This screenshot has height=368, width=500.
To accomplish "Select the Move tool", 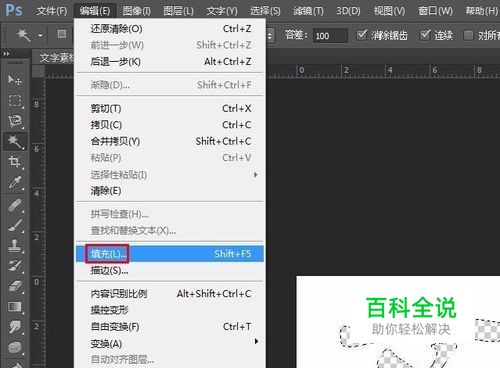I will coord(15,80).
